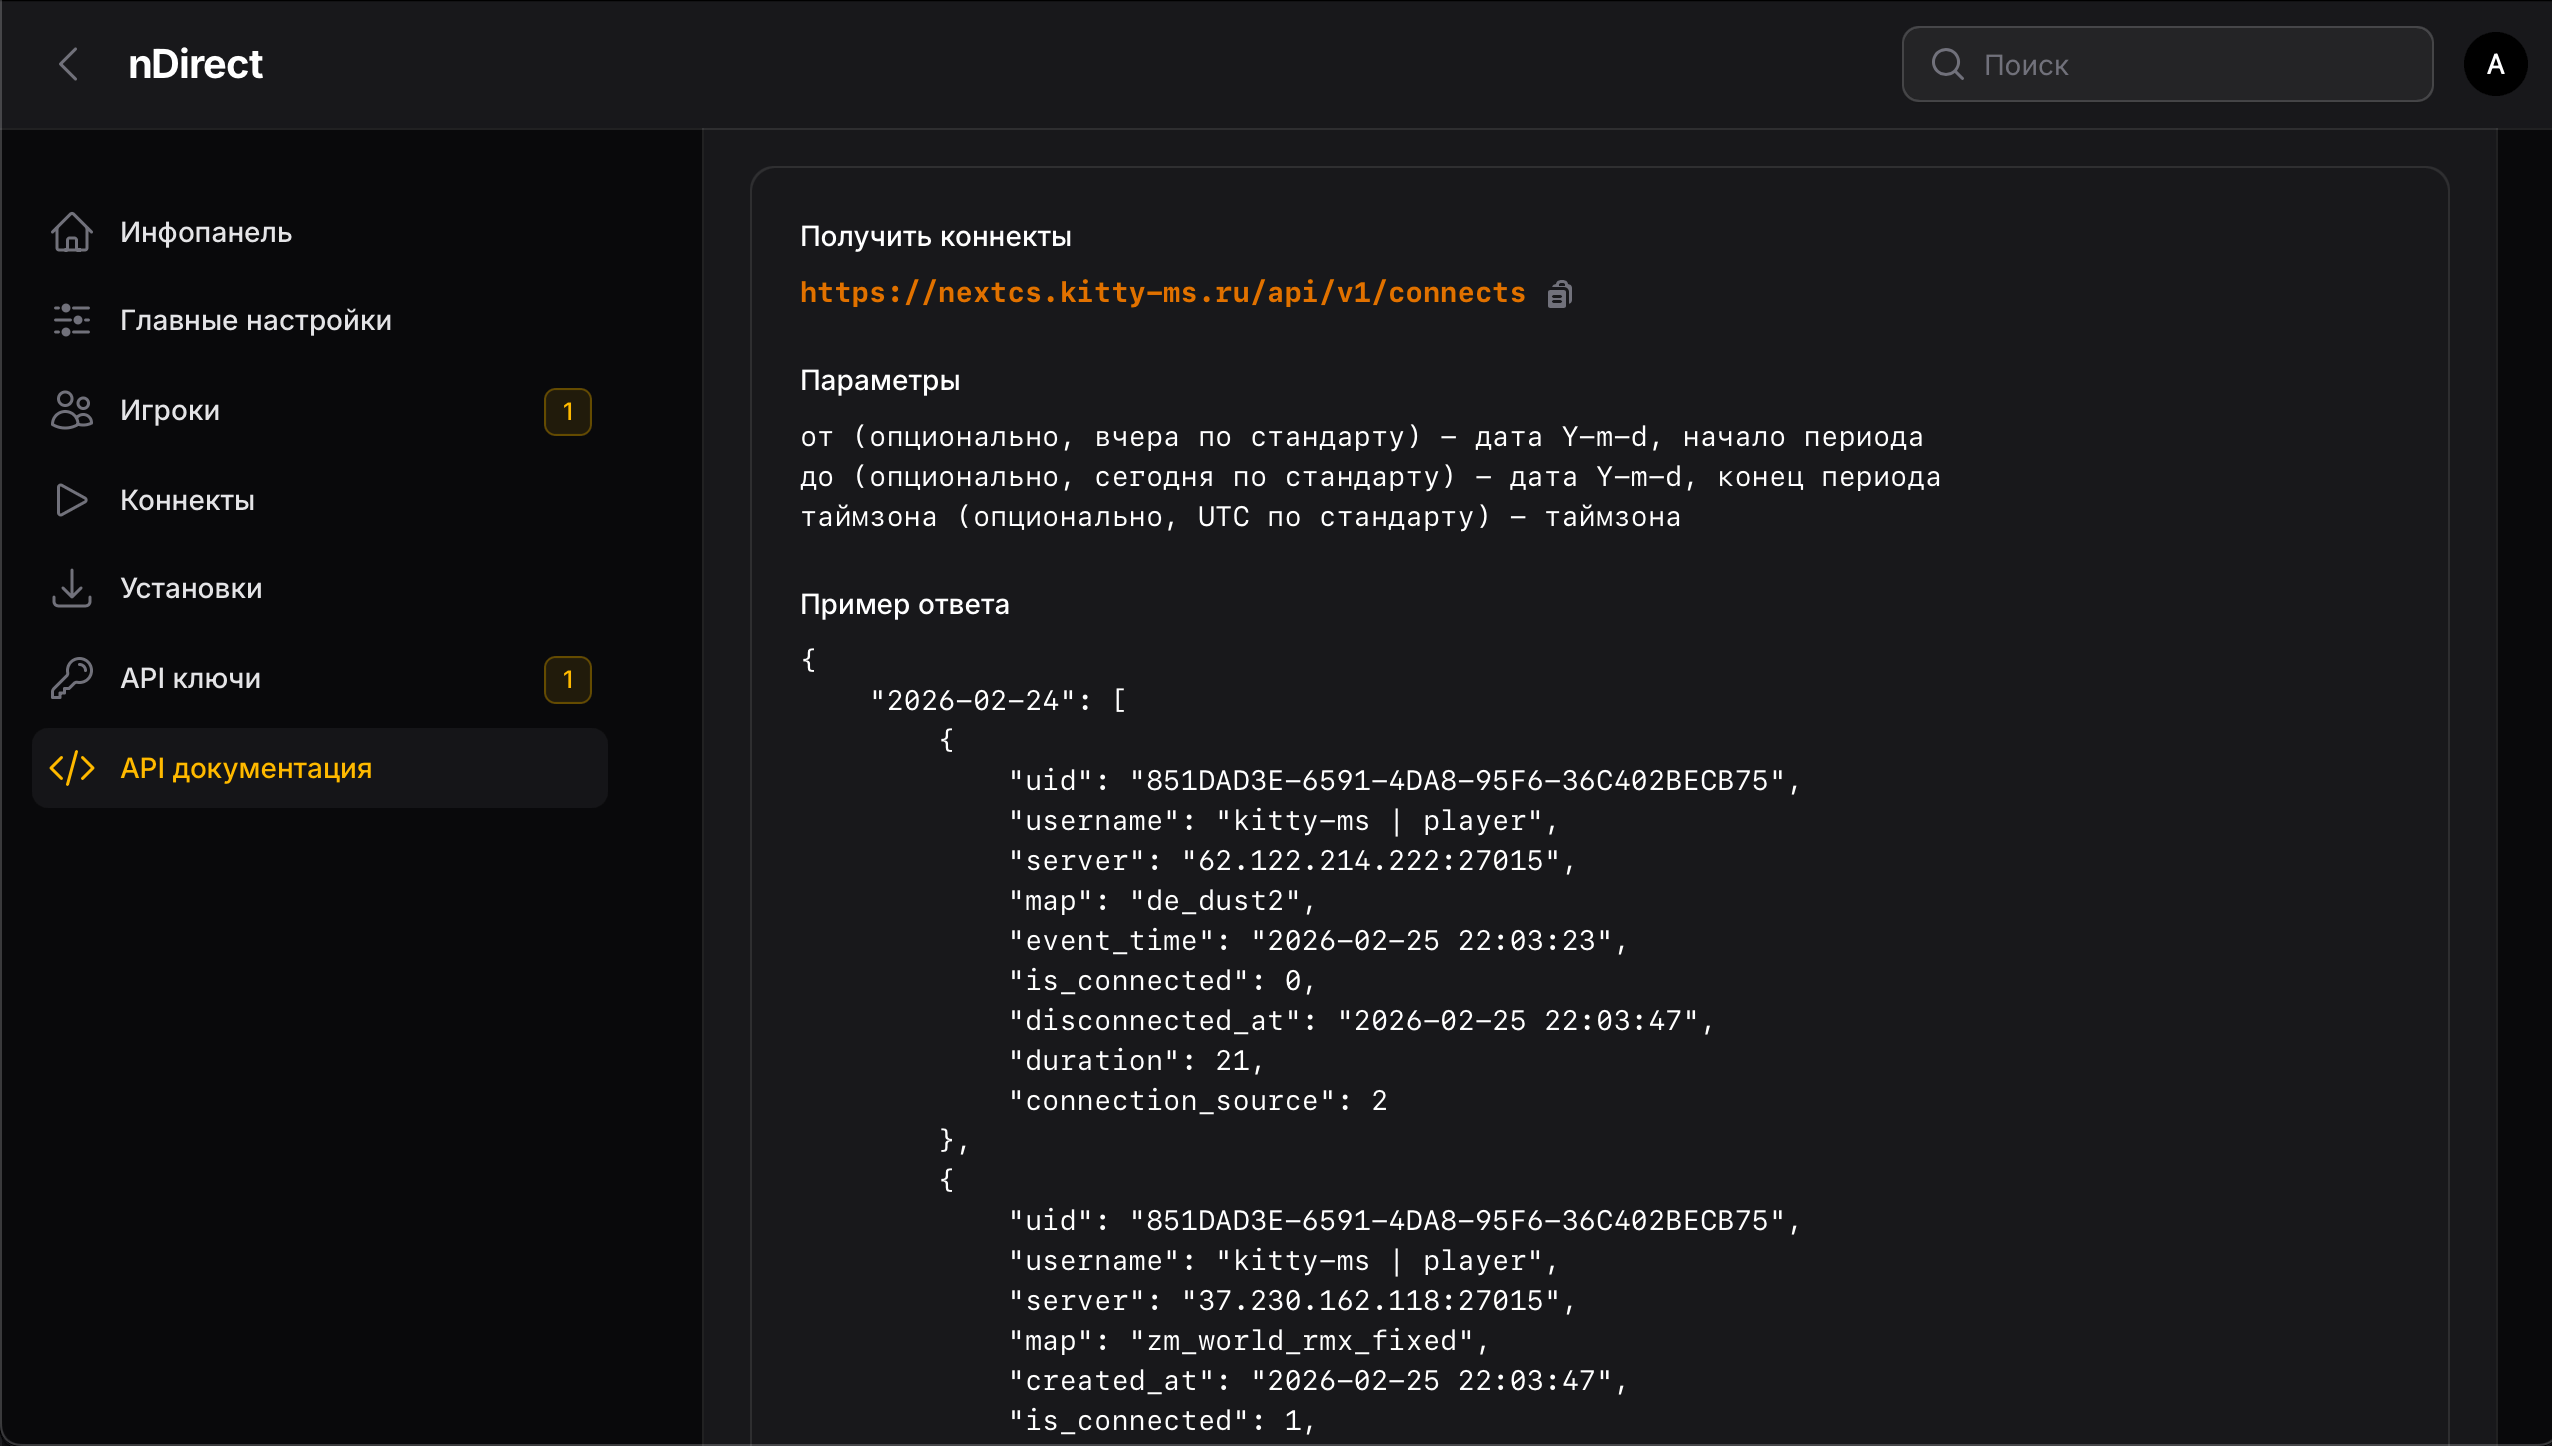Open the Игроки section
Screen dimensions: 2552x1446
pyautogui.click(x=169, y=409)
